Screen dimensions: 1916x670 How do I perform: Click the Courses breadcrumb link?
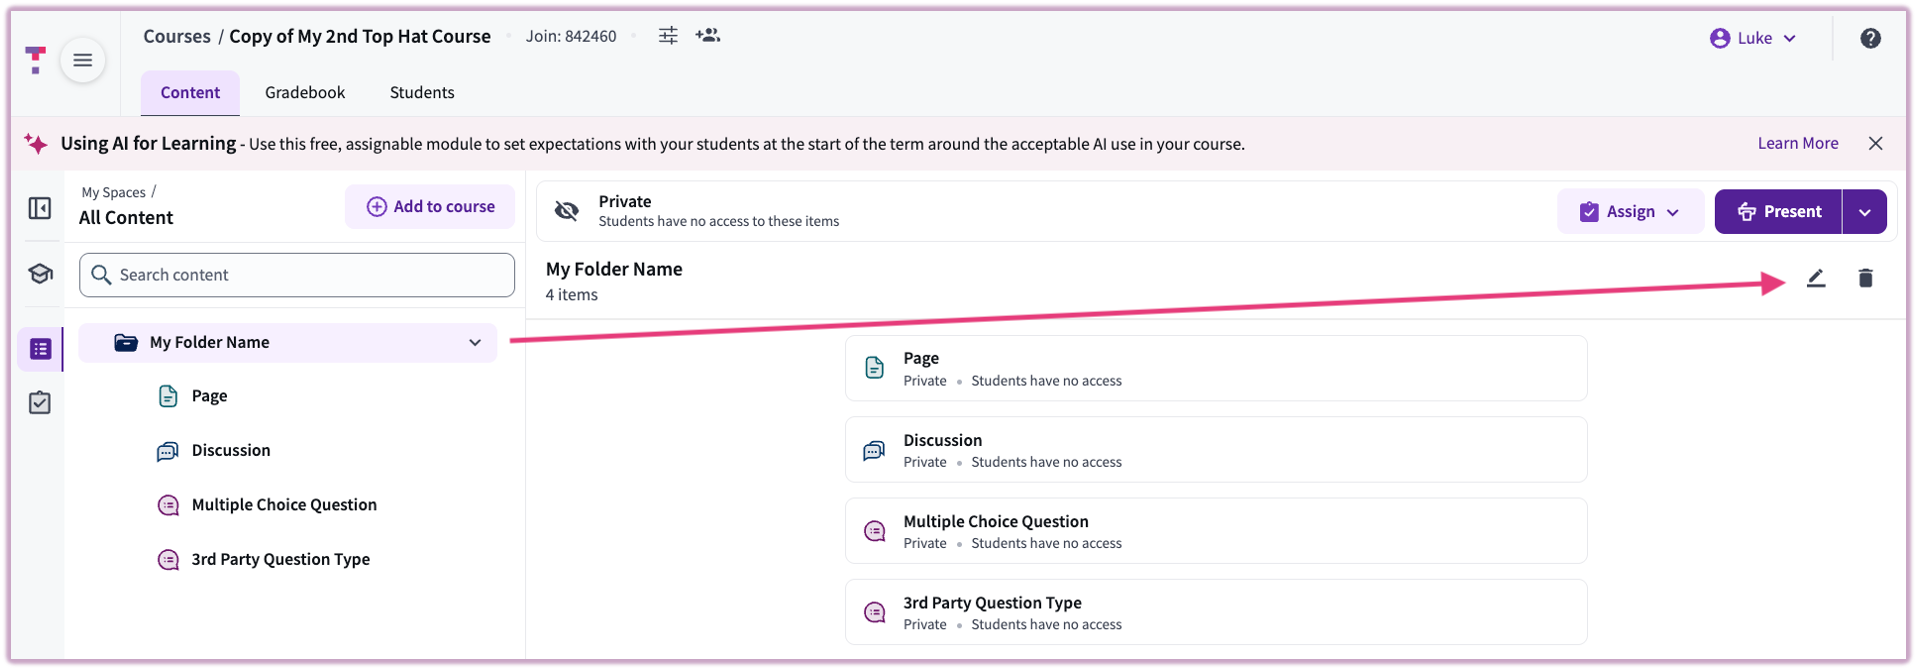point(177,36)
